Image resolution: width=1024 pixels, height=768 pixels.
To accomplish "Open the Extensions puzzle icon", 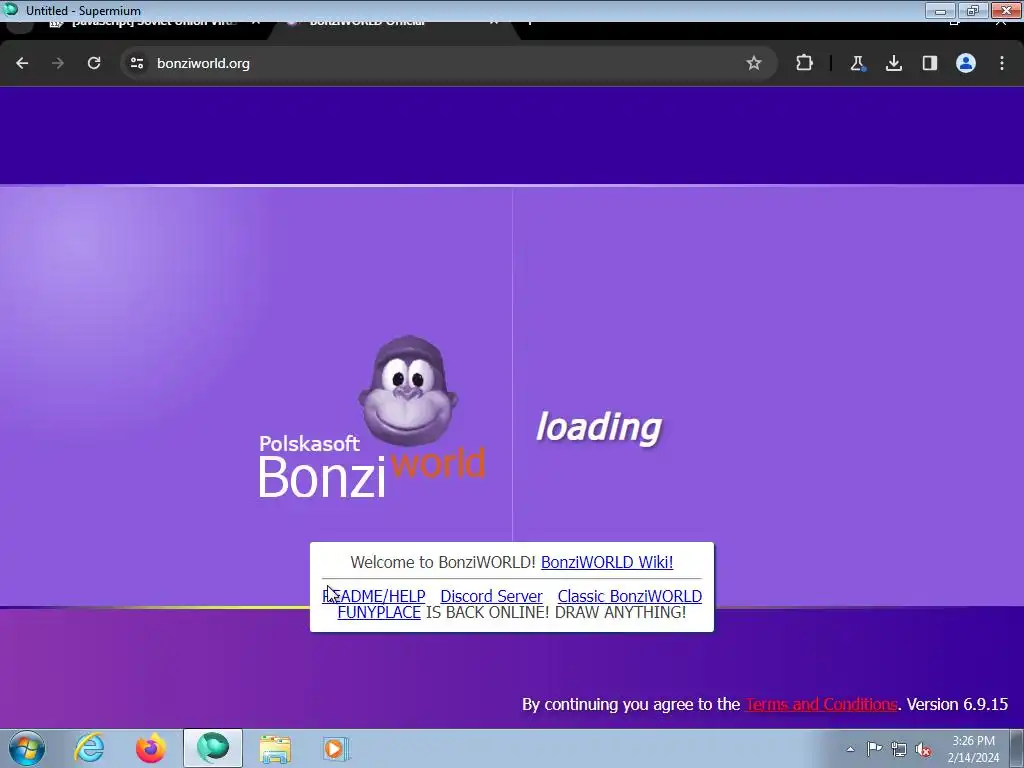I will 805,63.
